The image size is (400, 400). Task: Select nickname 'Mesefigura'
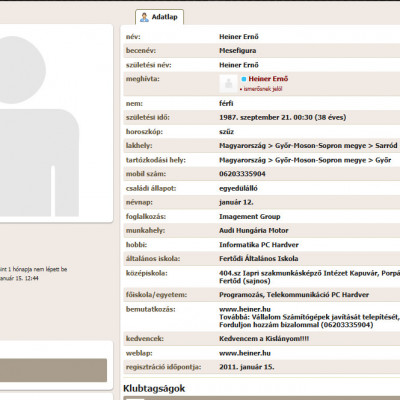pyautogui.click(x=238, y=51)
